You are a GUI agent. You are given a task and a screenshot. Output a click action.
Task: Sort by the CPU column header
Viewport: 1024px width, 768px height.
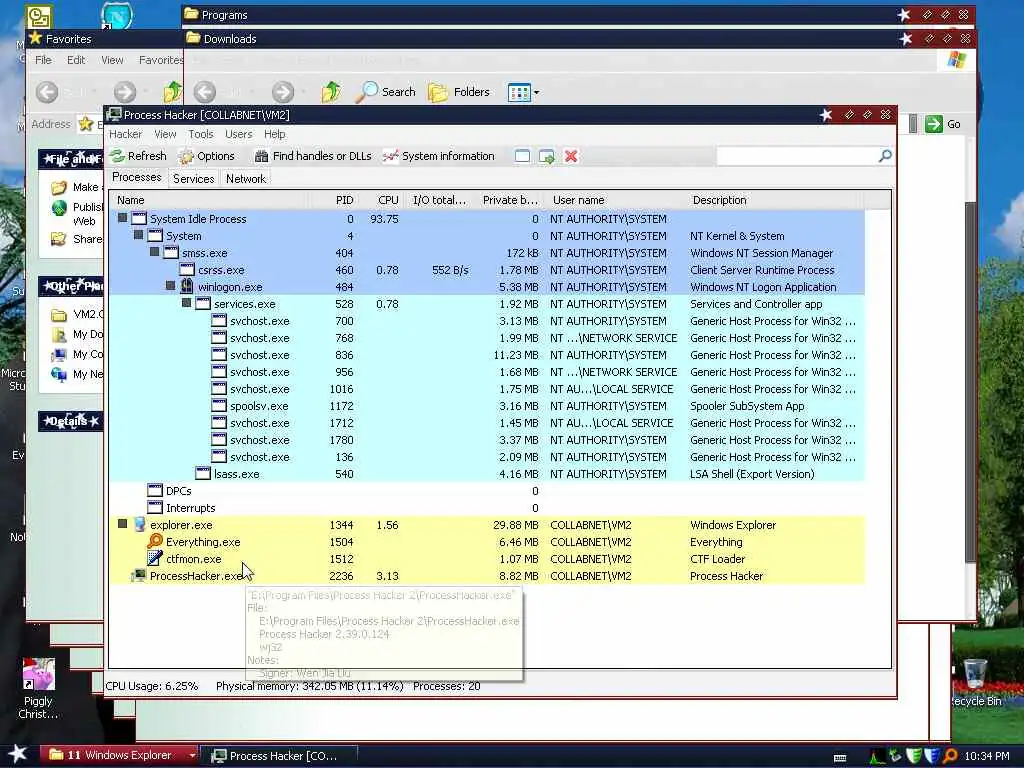click(x=380, y=200)
